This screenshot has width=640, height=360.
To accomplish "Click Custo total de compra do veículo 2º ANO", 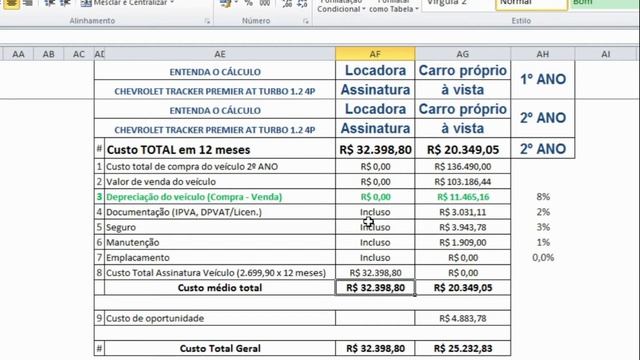I will pyautogui.click(x=220, y=167).
